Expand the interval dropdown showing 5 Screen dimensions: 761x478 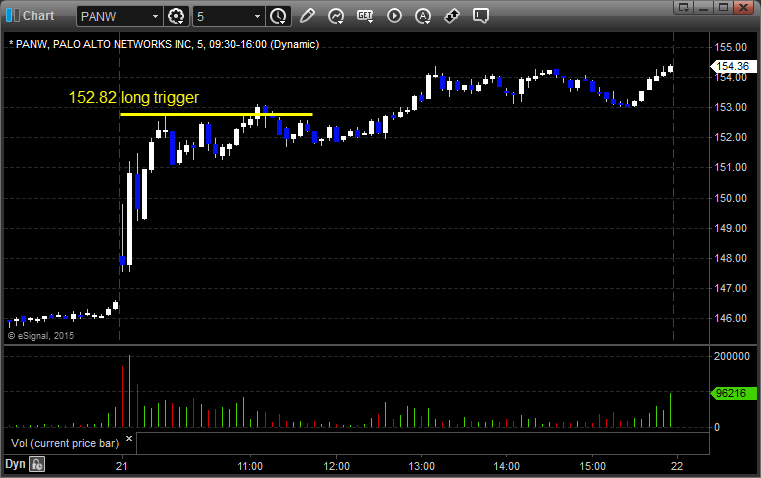click(x=257, y=16)
